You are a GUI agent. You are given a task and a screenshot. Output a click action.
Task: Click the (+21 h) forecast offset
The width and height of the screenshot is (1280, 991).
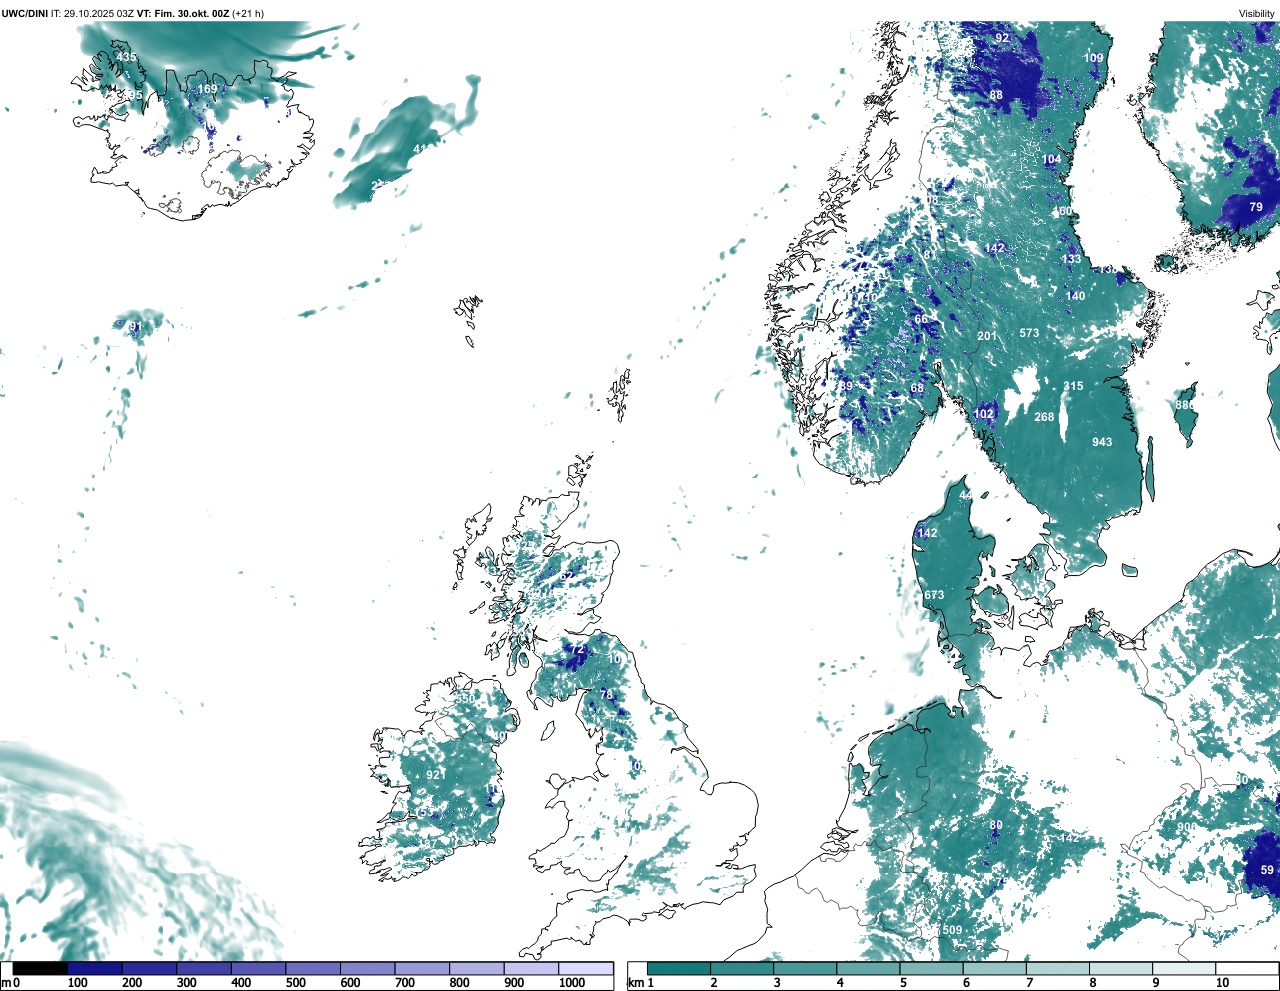(x=248, y=13)
